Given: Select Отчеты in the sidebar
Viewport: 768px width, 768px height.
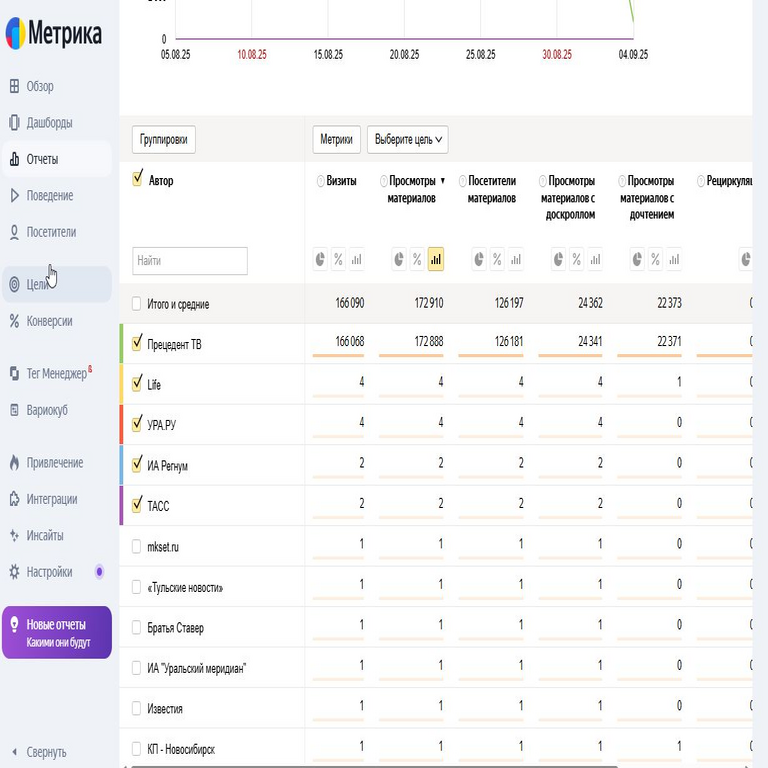Looking at the screenshot, I should coord(57,159).
